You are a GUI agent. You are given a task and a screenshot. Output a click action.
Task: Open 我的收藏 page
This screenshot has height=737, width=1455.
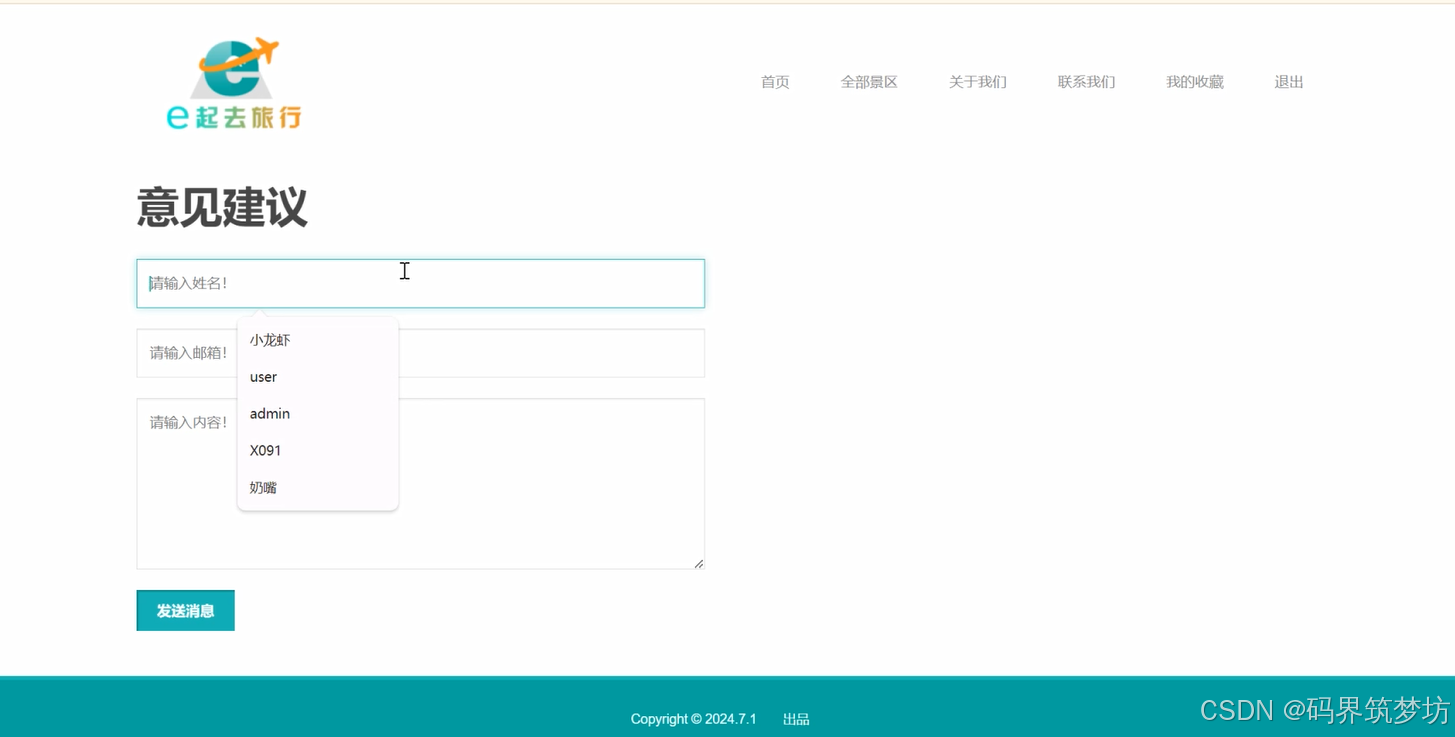[1195, 82]
